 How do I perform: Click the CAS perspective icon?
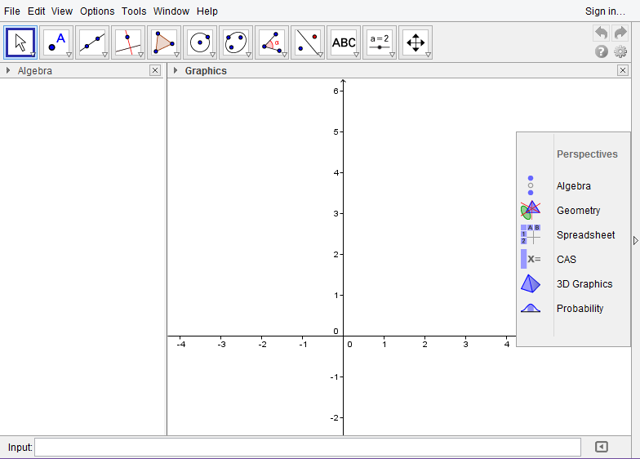[x=531, y=259]
